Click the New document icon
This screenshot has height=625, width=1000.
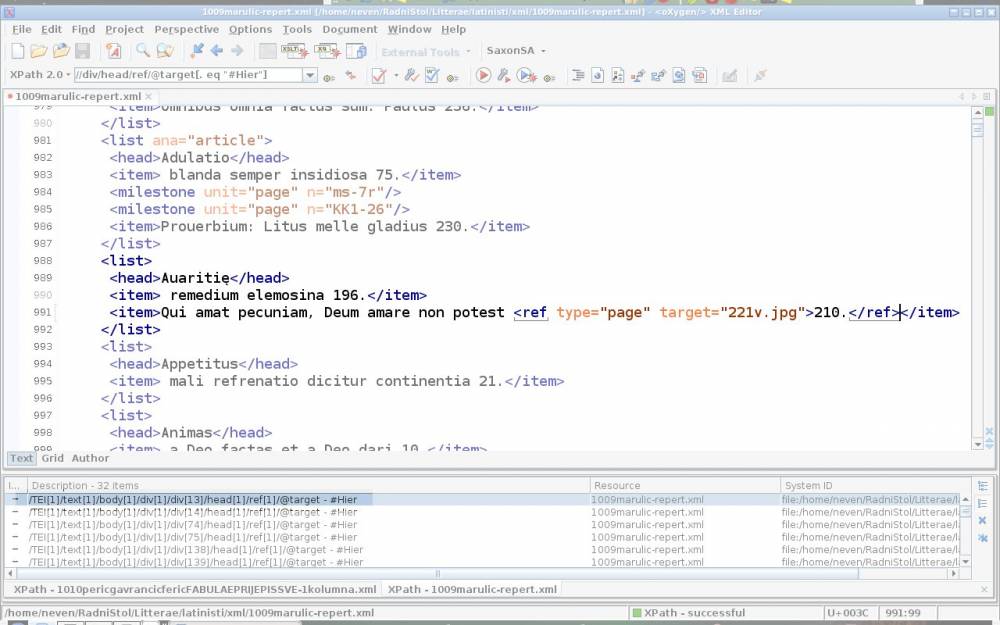19,51
